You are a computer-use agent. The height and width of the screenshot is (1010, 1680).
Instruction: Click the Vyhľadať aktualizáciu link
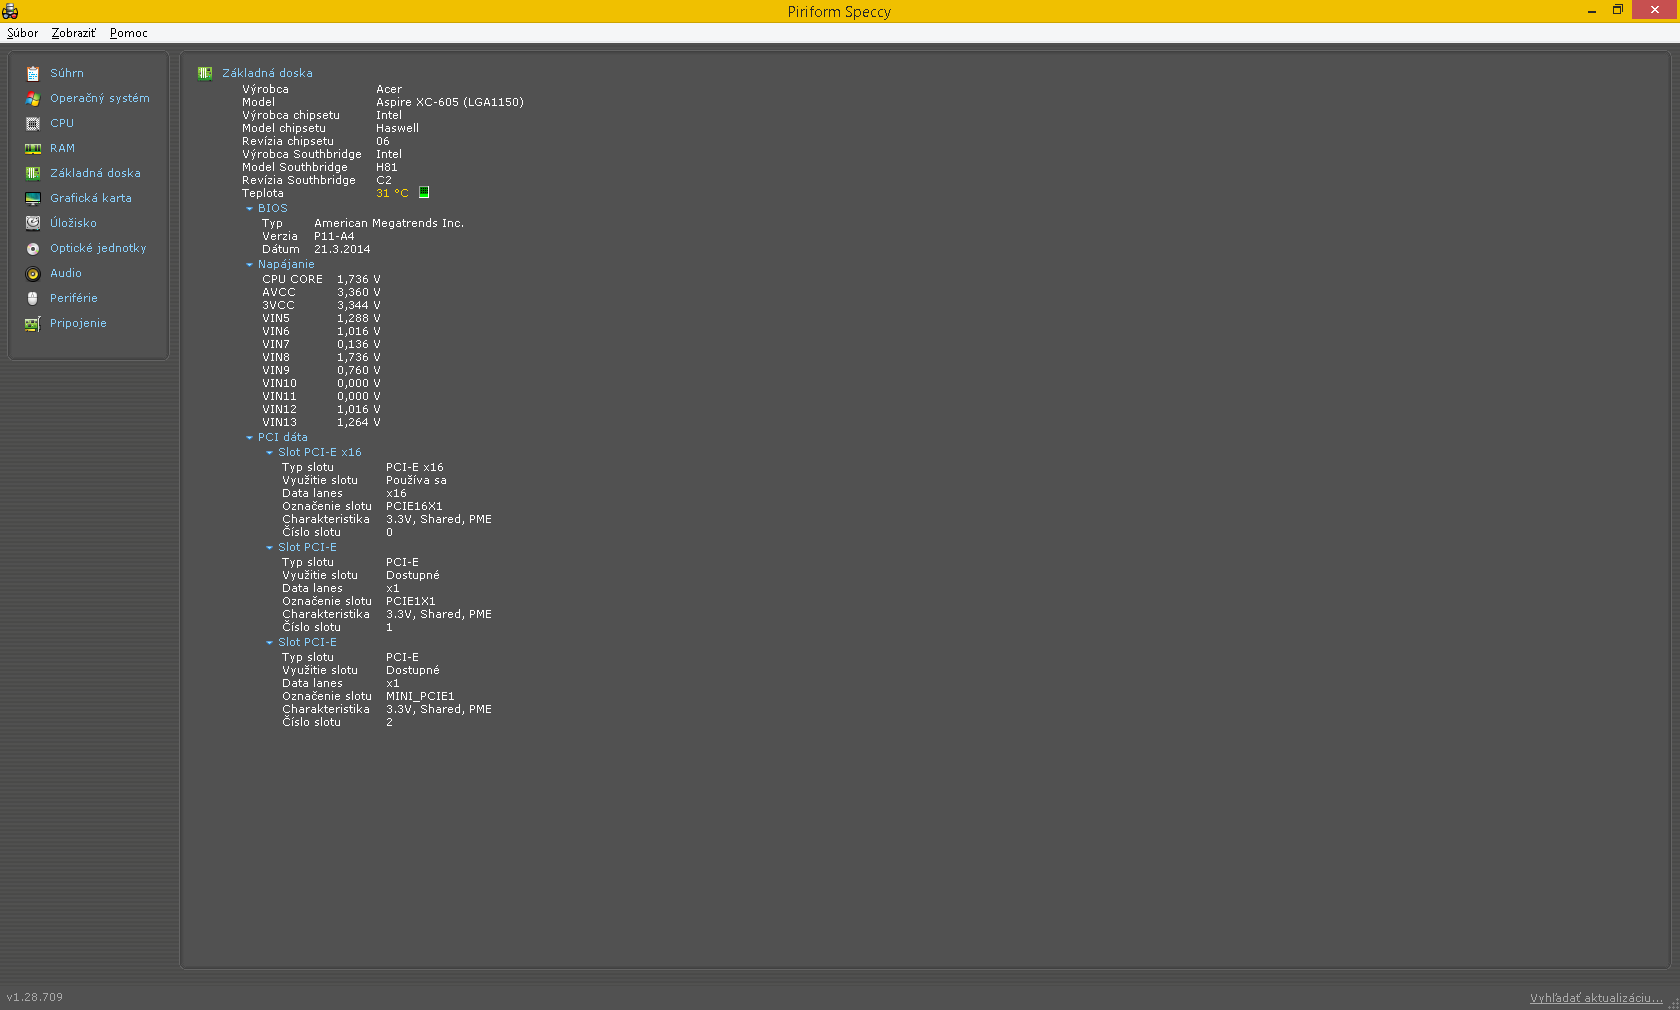pyautogui.click(x=1595, y=998)
